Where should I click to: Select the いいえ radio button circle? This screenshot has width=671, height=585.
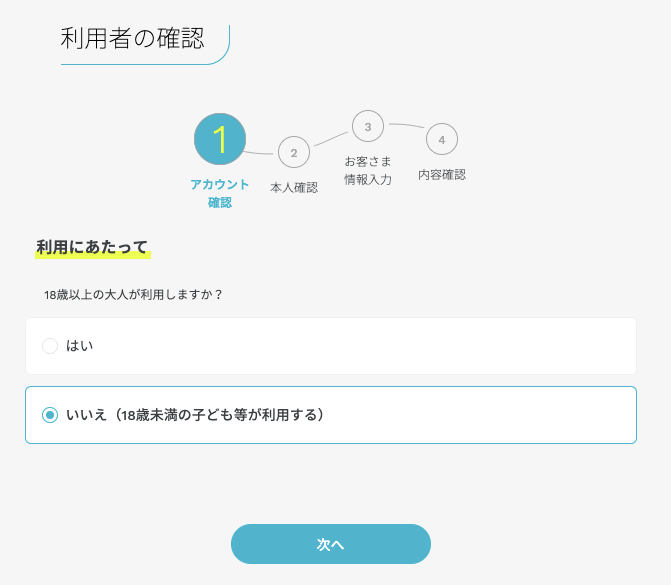coord(50,415)
